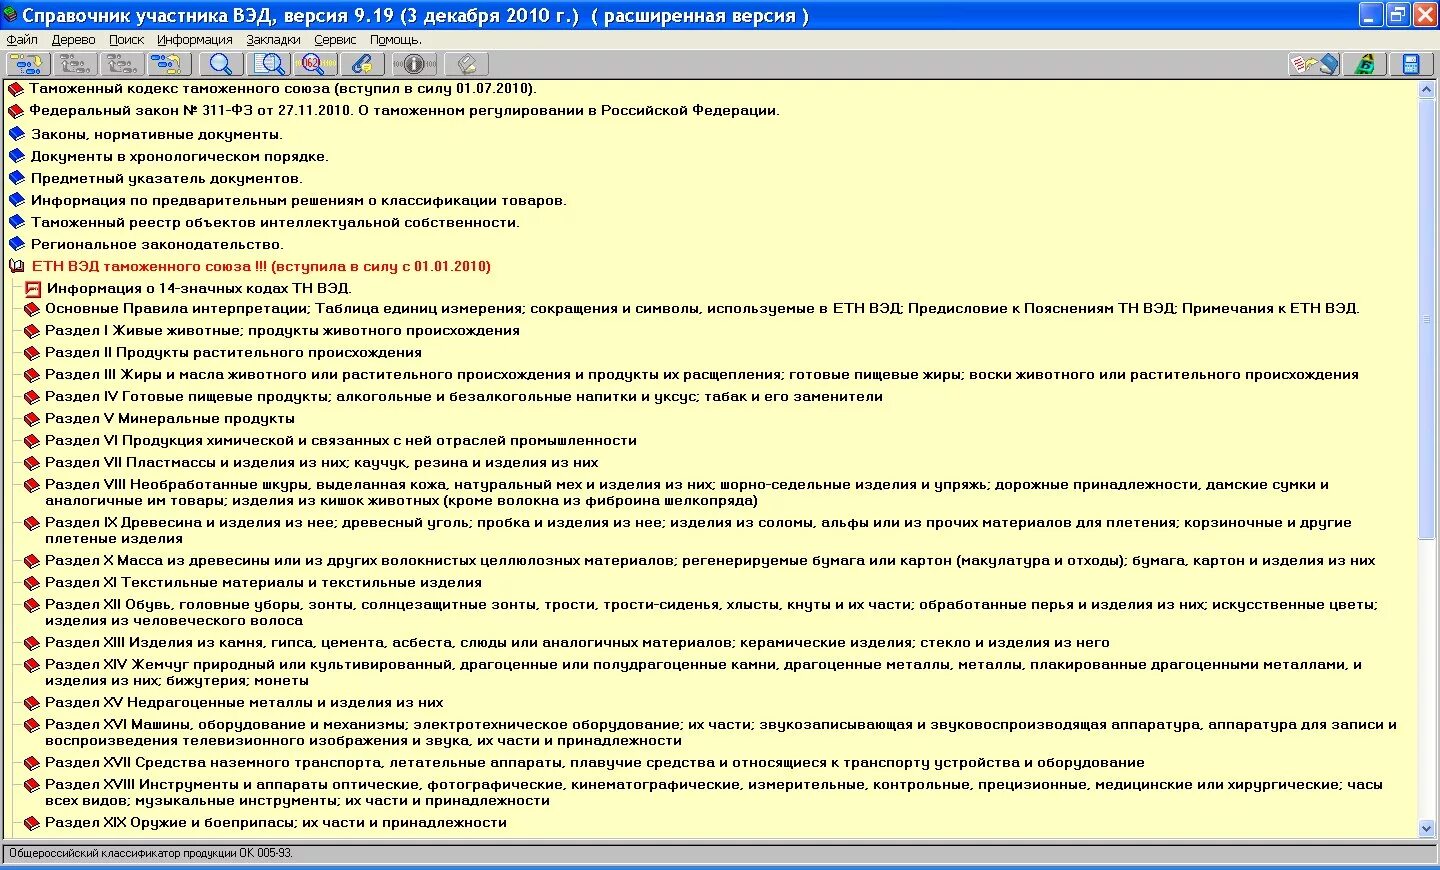Click the red book icon of Раздел XI

[32, 583]
